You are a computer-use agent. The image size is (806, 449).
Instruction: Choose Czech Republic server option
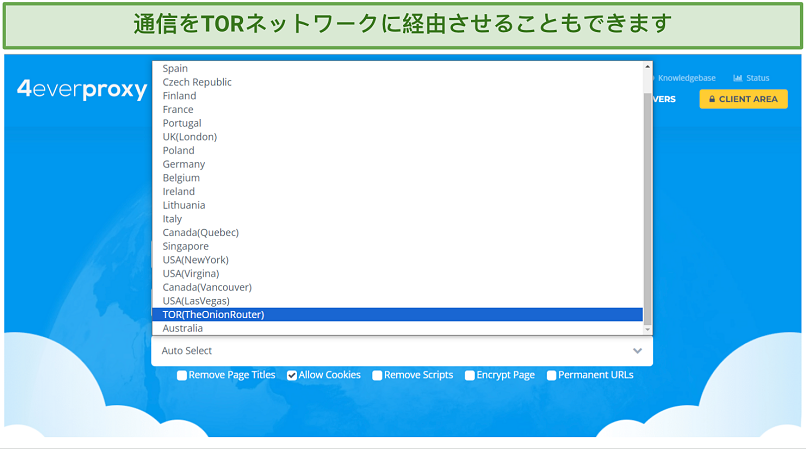397,82
